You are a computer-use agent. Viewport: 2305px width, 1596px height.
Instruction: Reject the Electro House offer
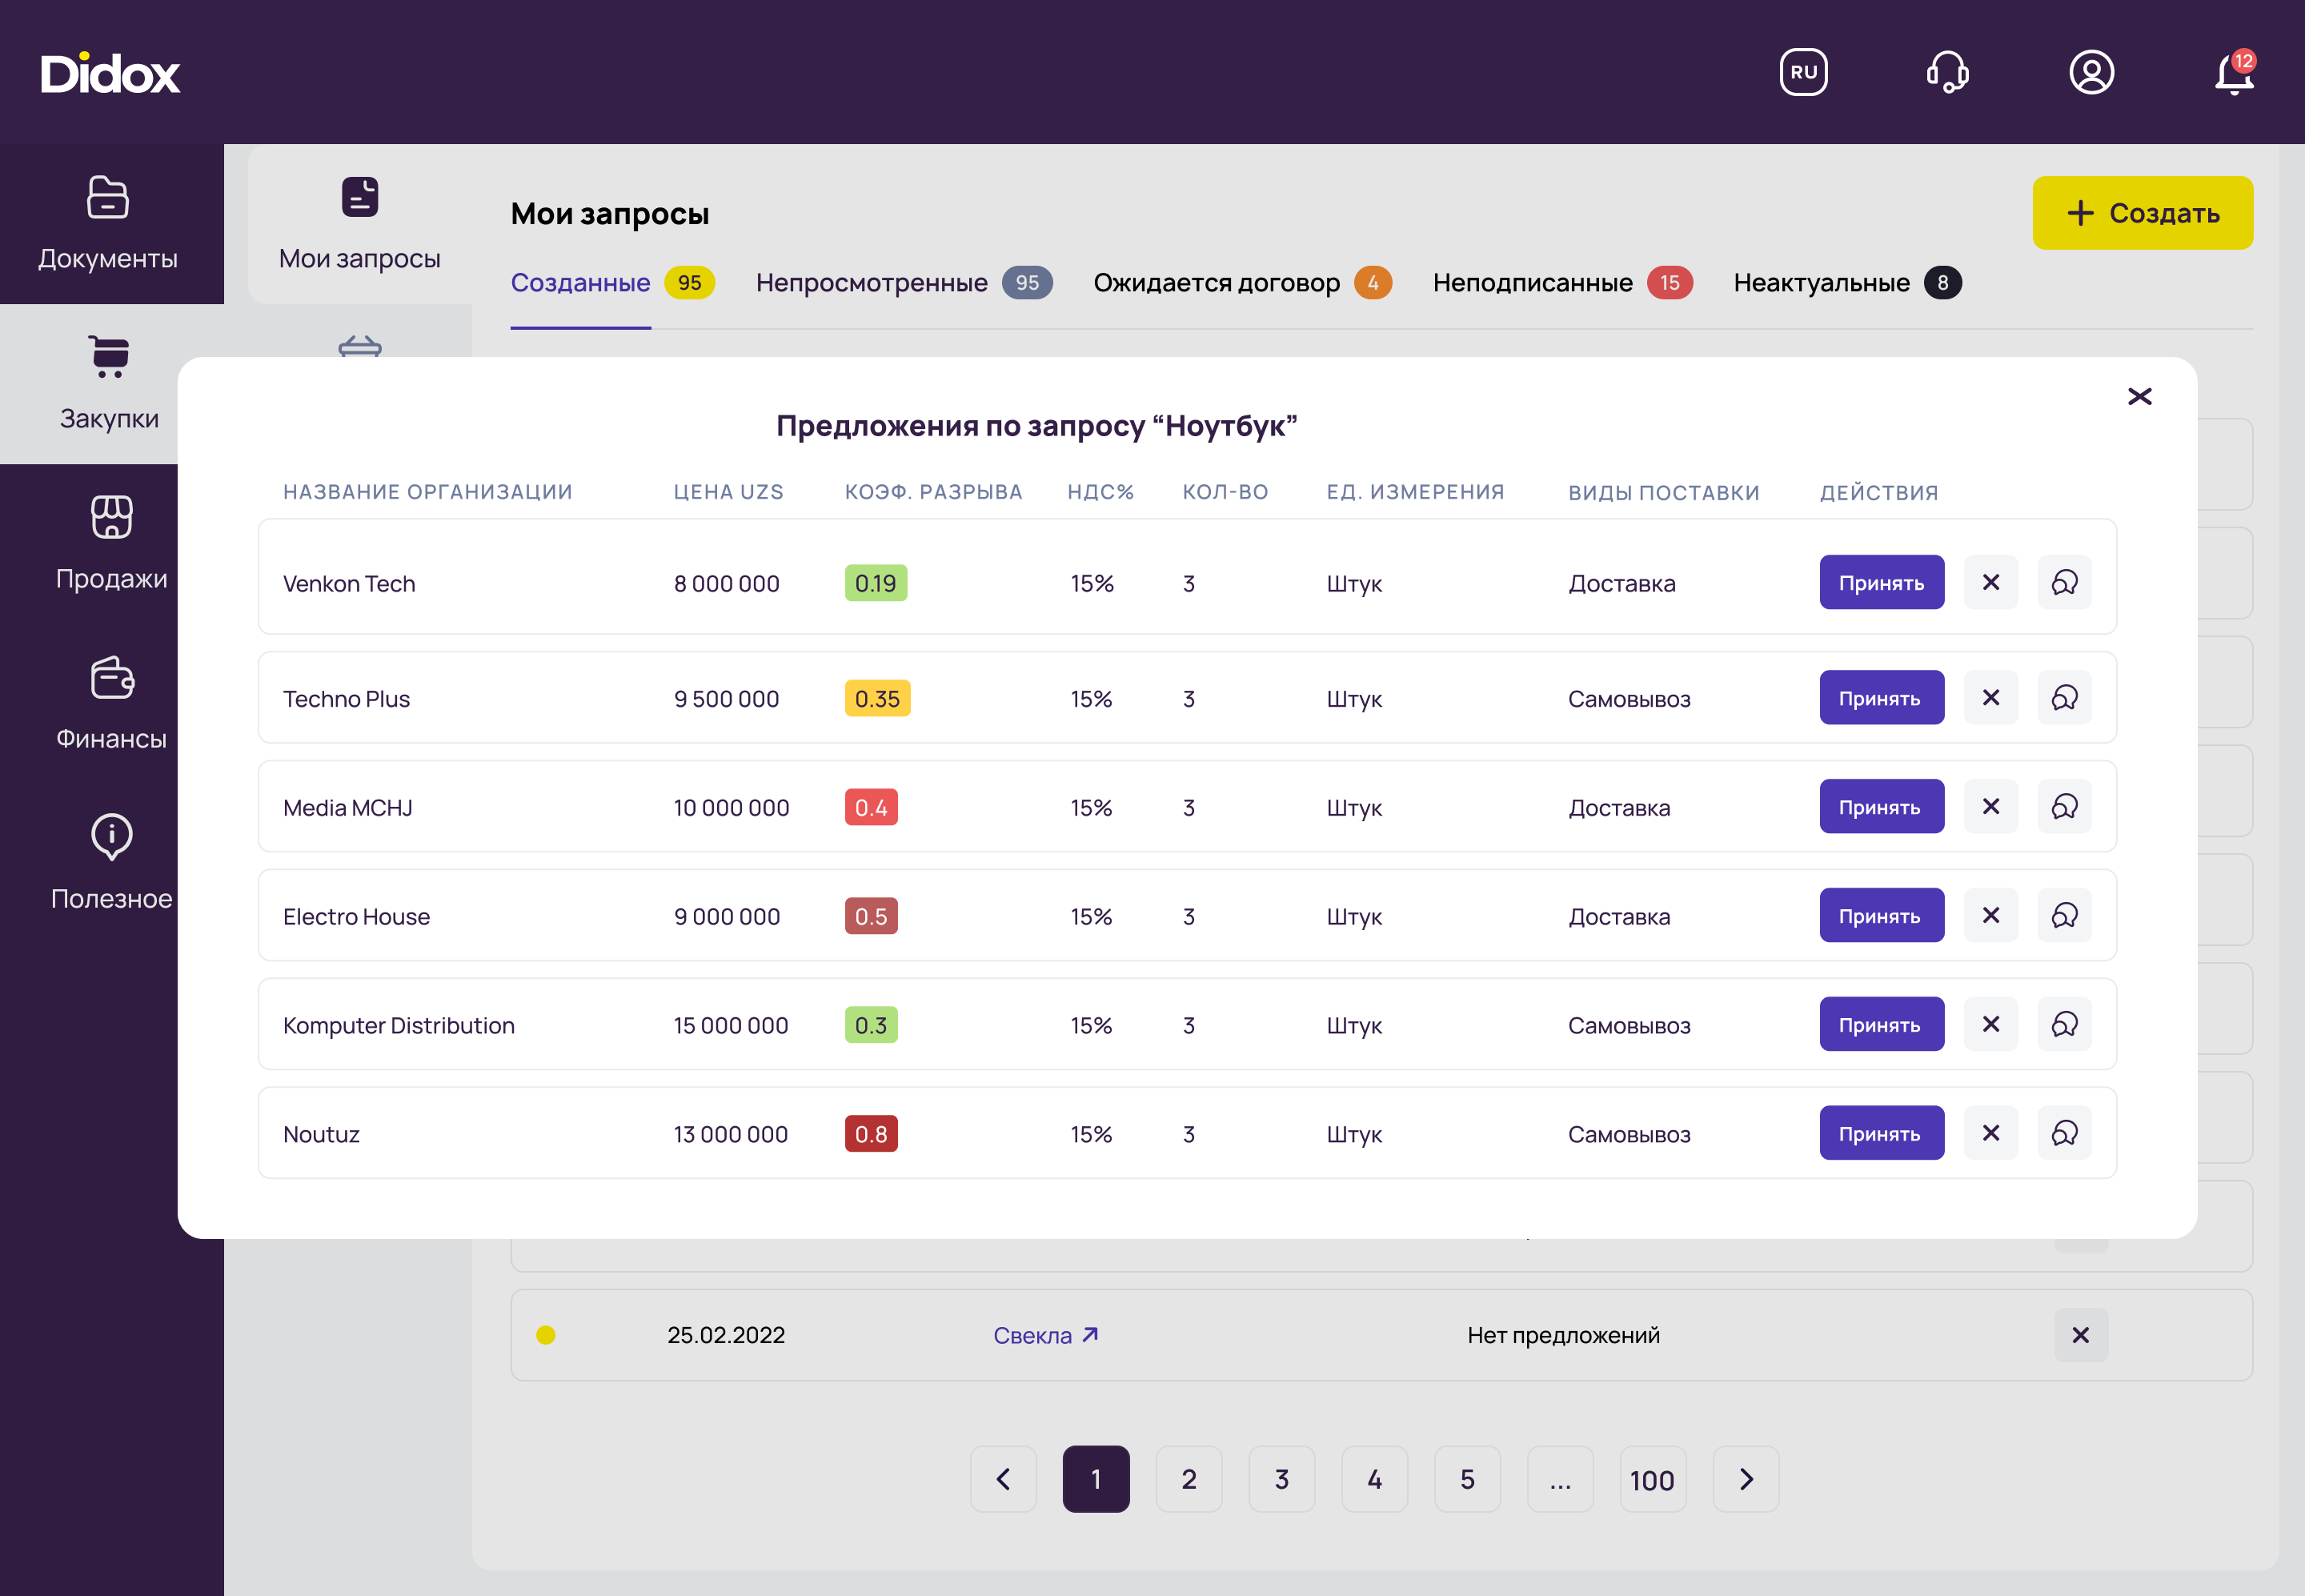click(x=1990, y=915)
